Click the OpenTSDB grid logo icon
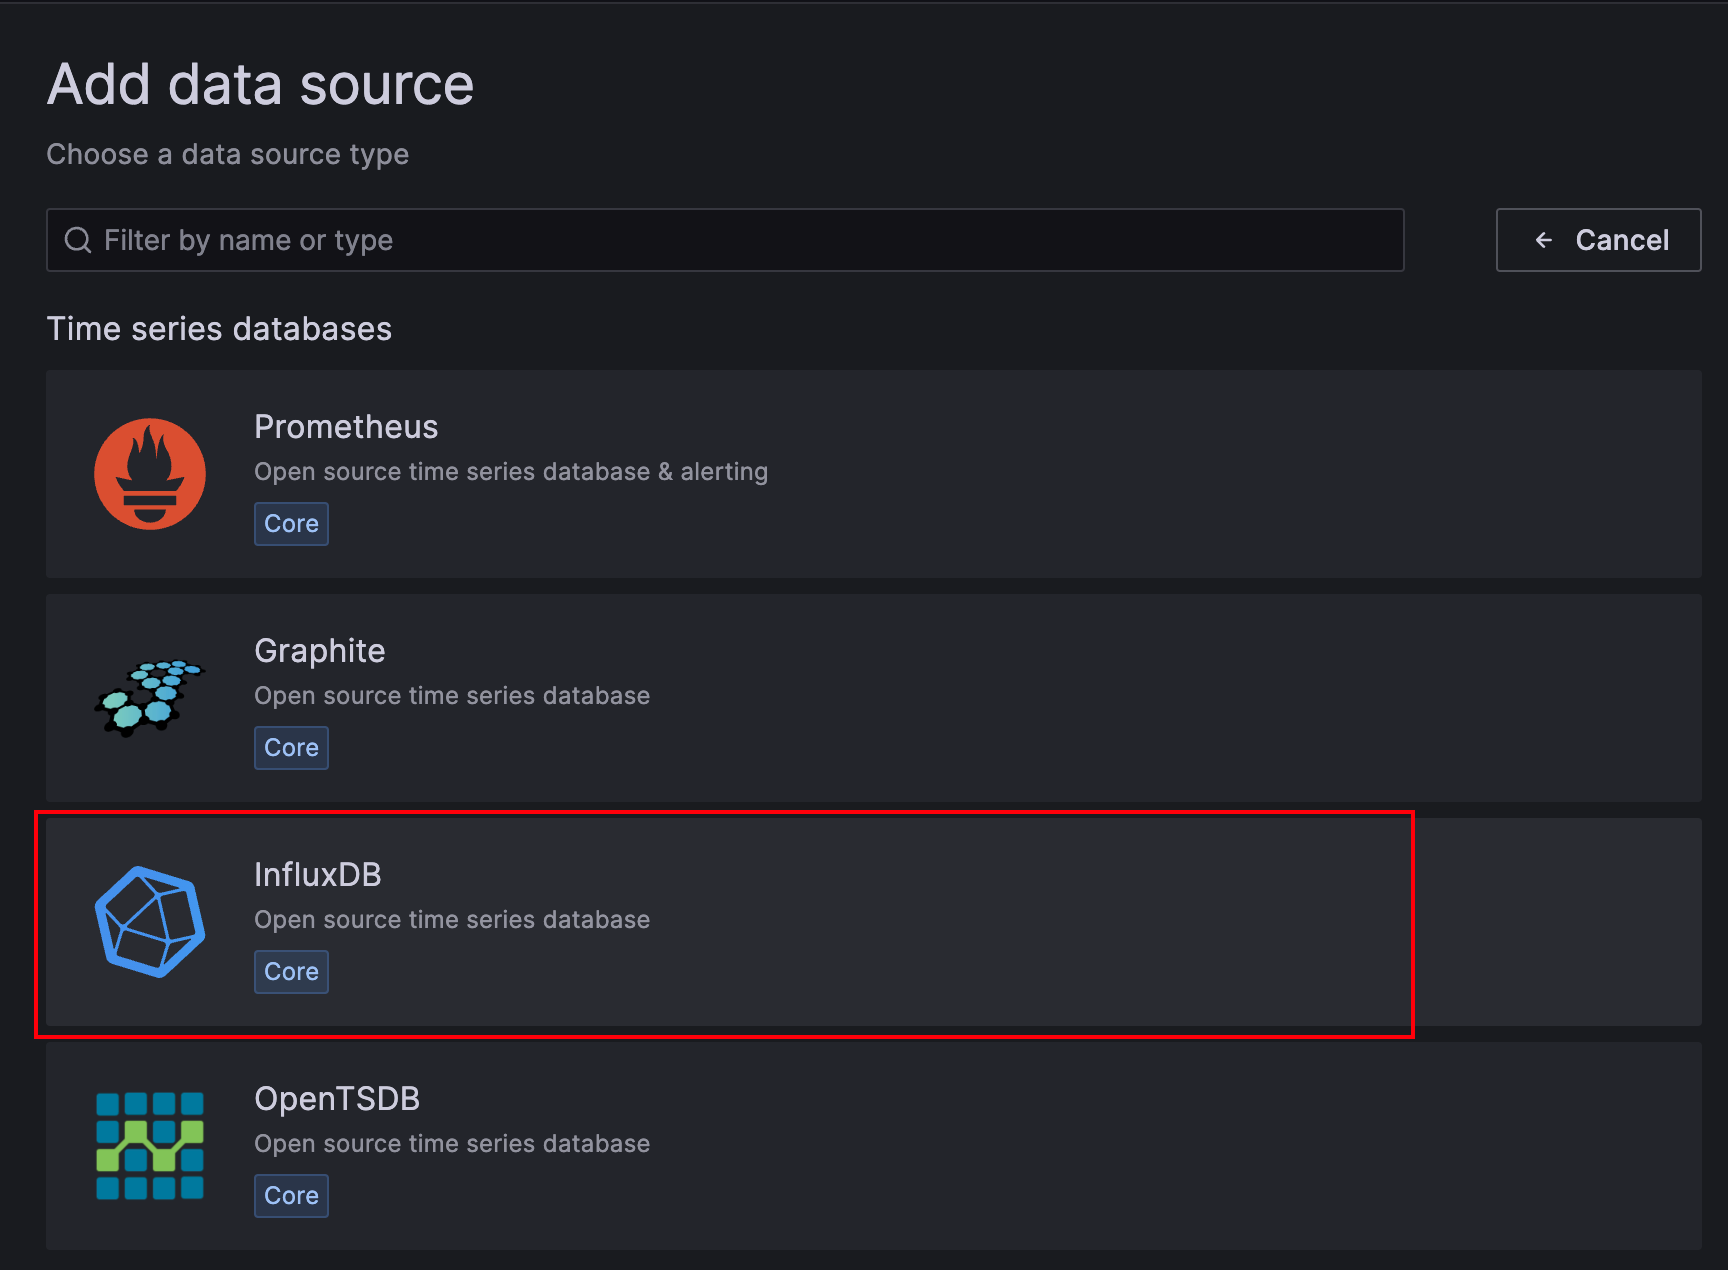Viewport: 1728px width, 1270px height. point(150,1146)
